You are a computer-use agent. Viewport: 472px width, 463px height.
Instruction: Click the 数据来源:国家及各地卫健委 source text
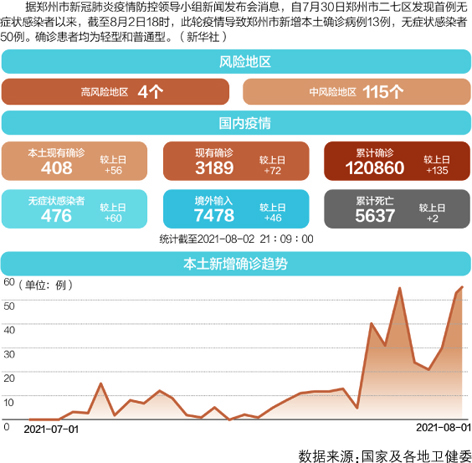tap(385, 456)
